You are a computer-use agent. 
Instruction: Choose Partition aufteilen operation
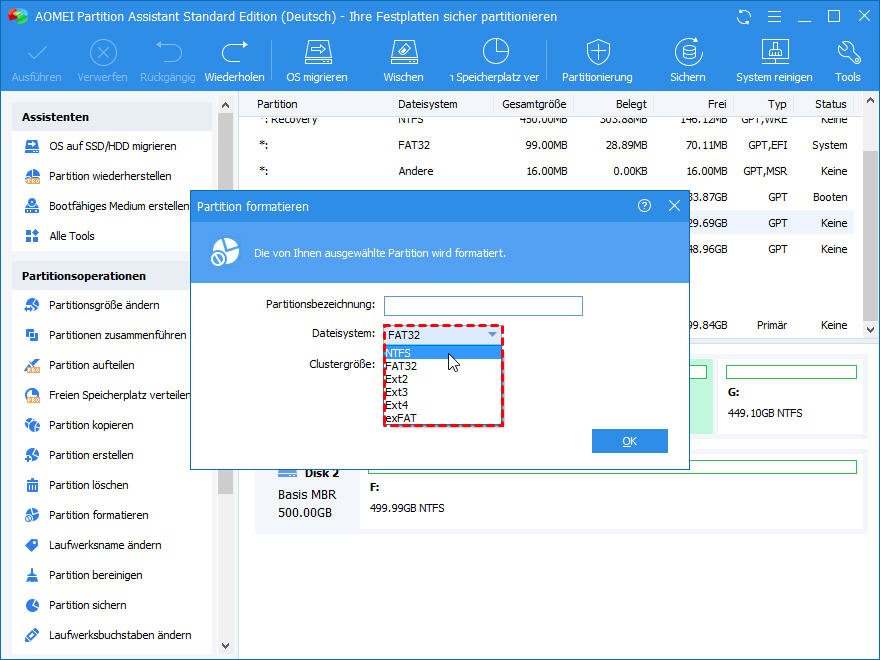click(x=80, y=365)
